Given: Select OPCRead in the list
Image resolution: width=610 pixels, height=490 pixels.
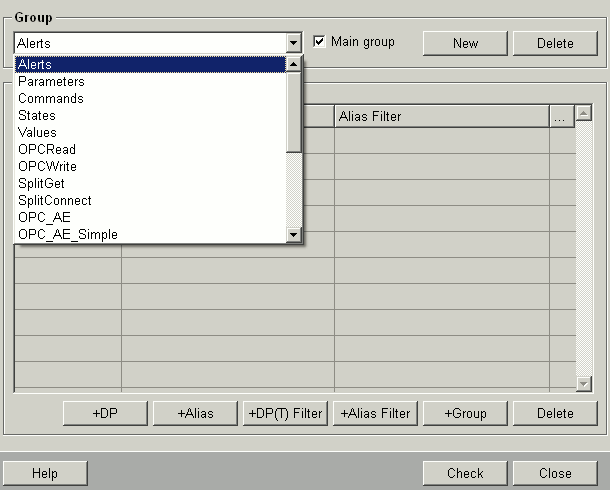Looking at the screenshot, I should (47, 150).
